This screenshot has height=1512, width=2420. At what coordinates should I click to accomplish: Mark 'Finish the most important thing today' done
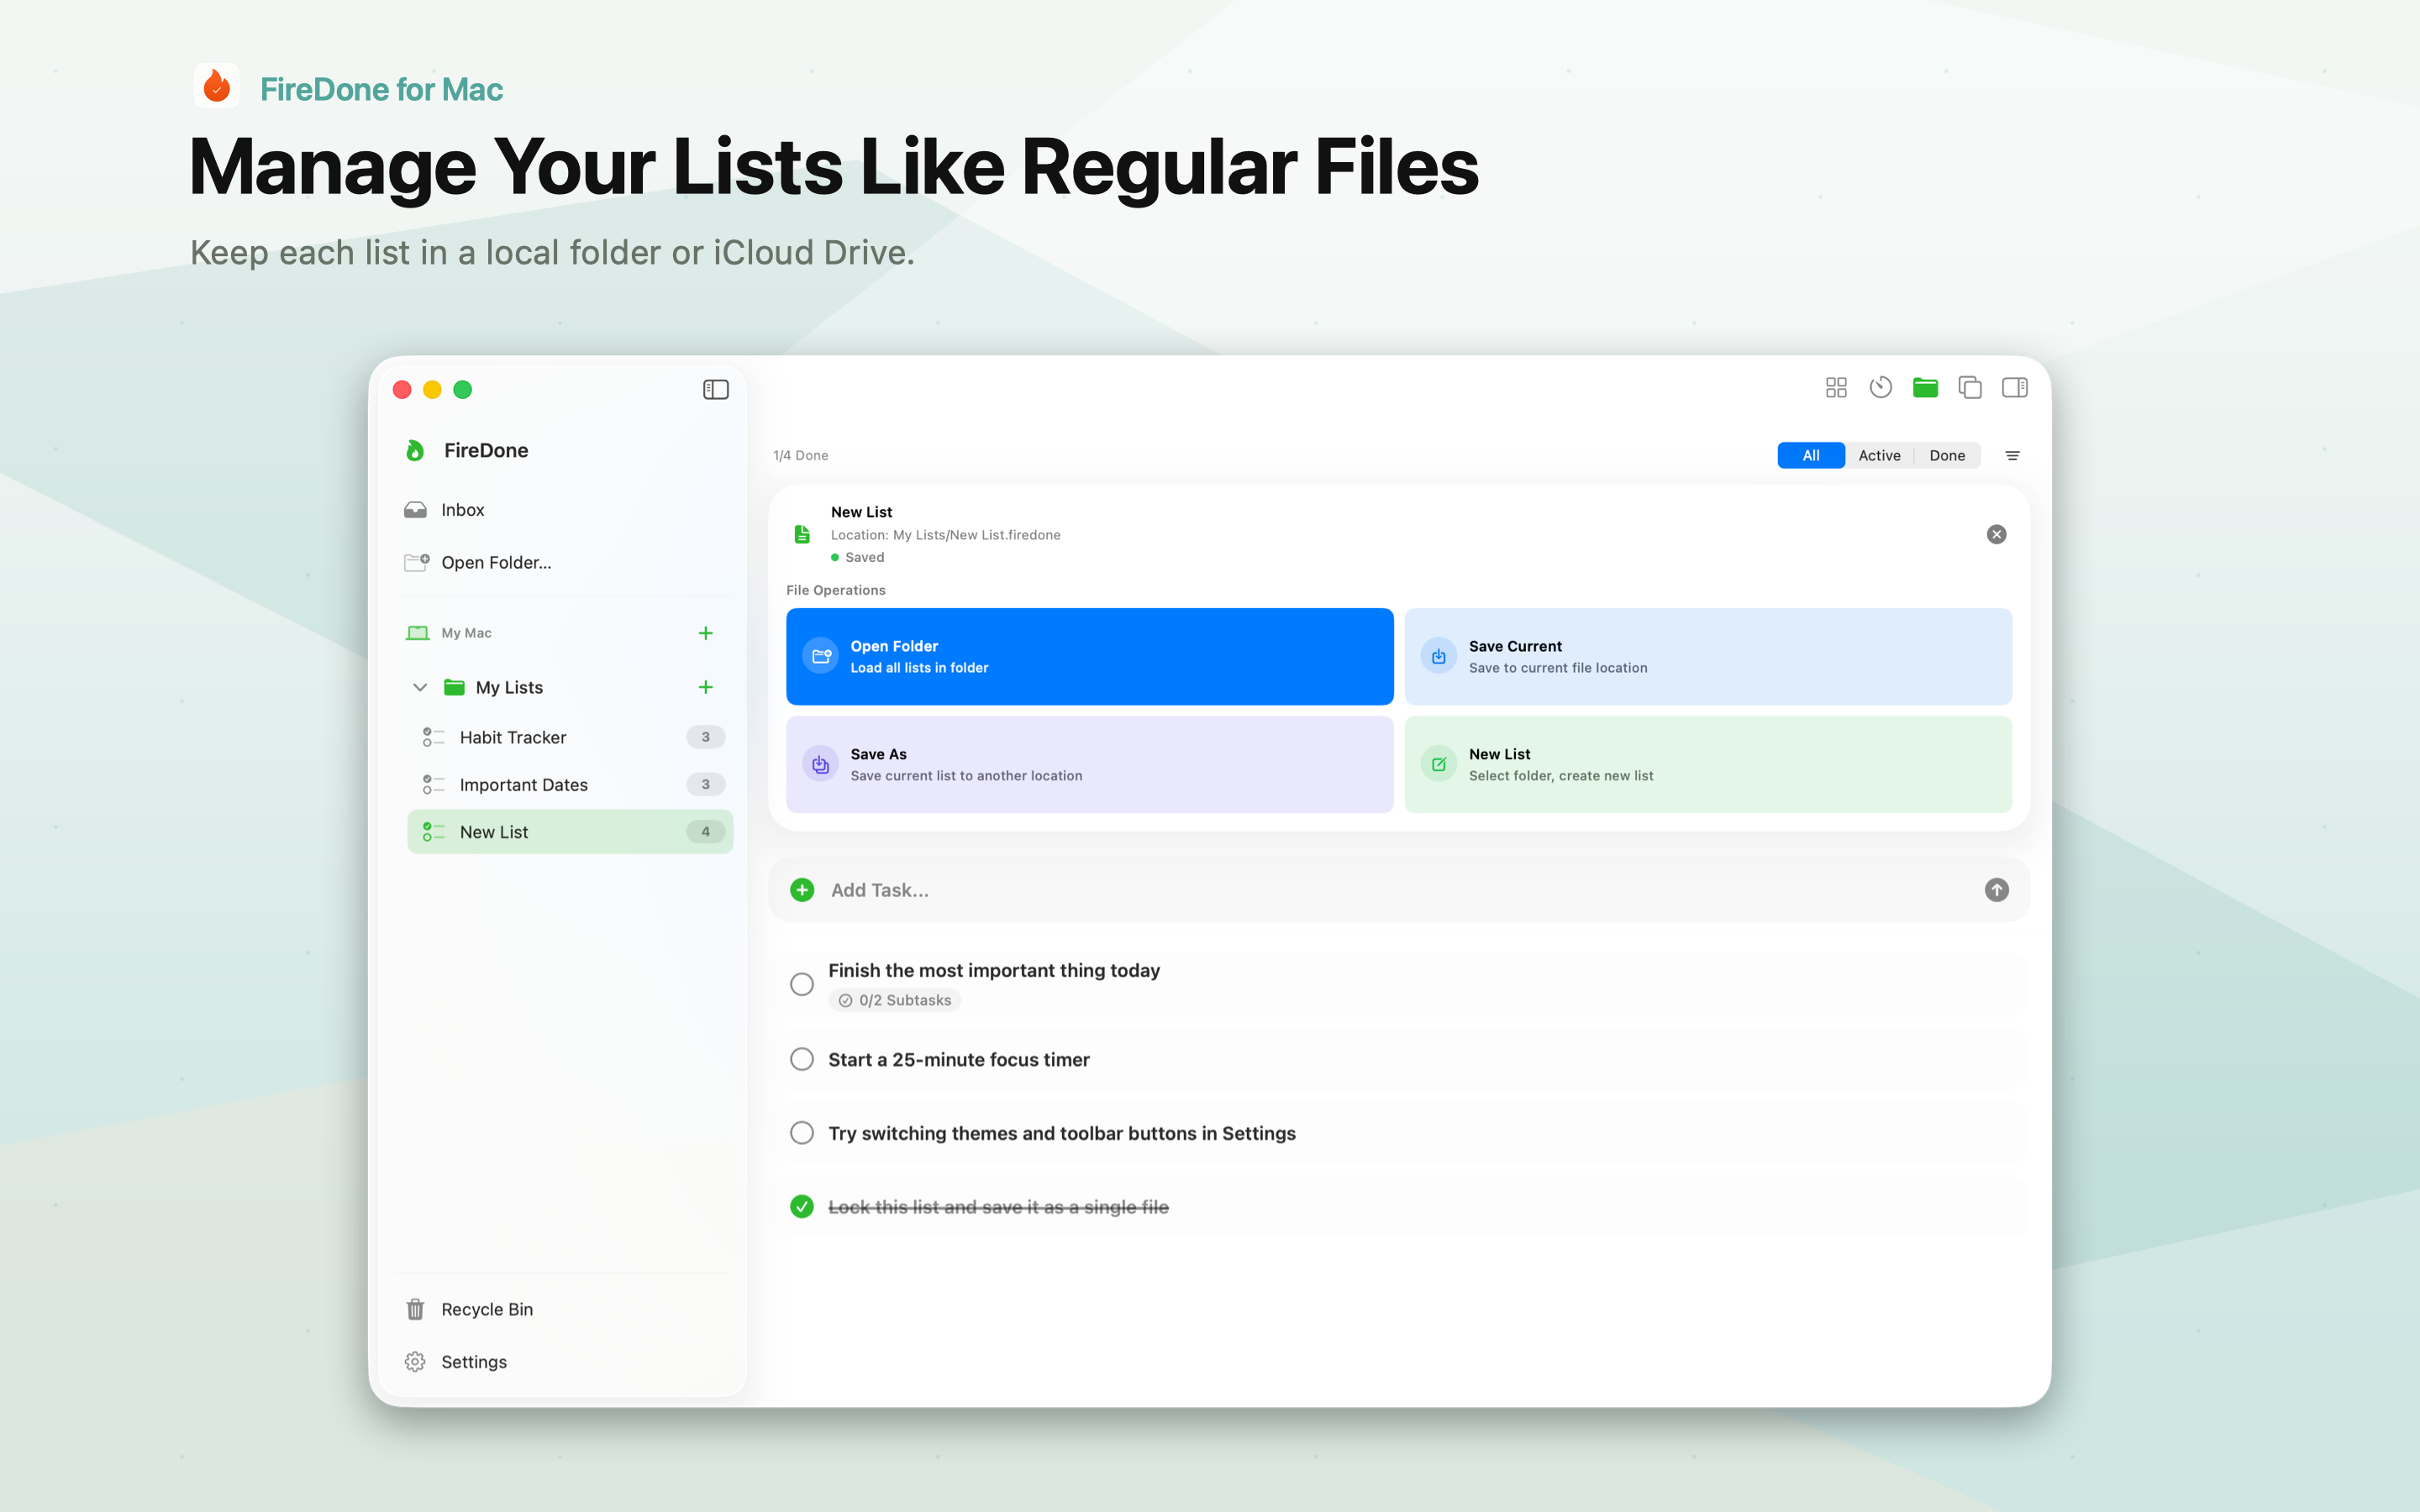tap(802, 985)
